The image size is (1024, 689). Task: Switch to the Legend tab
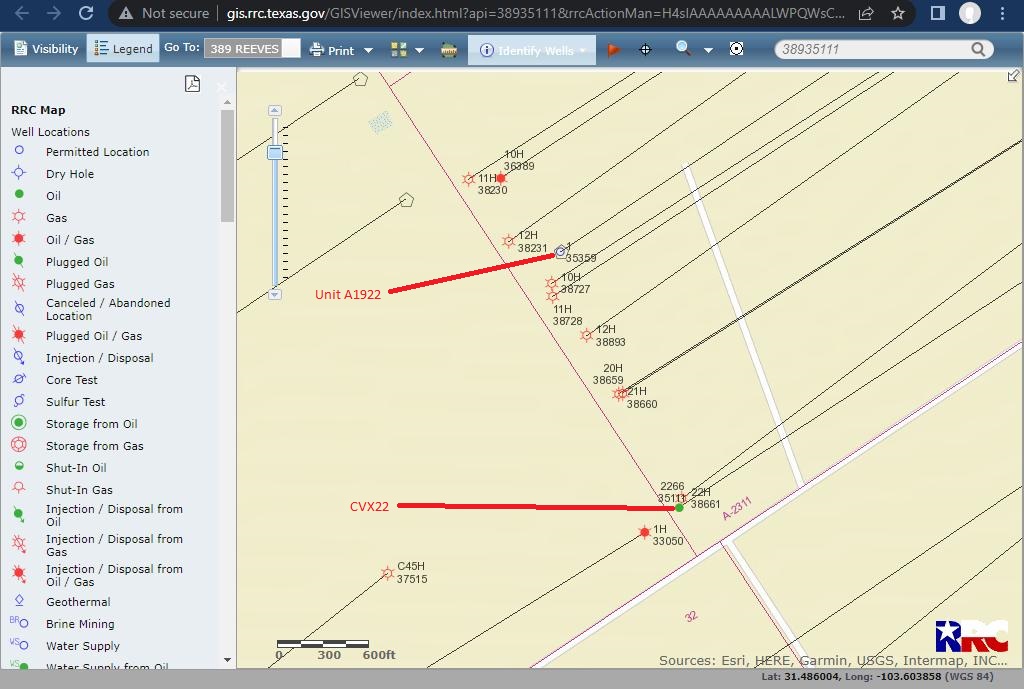click(x=123, y=49)
